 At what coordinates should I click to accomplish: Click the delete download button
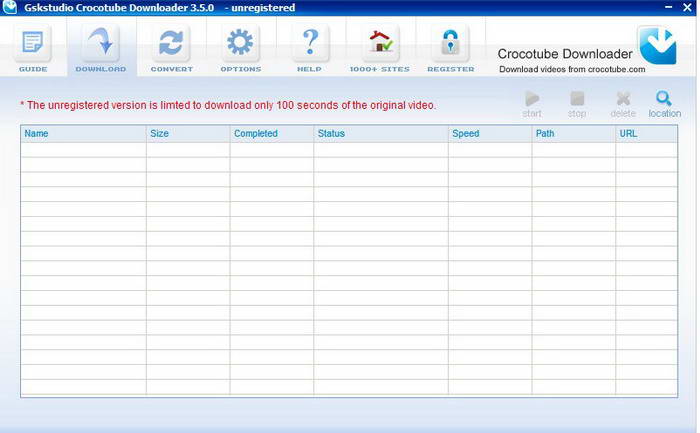pyautogui.click(x=623, y=104)
